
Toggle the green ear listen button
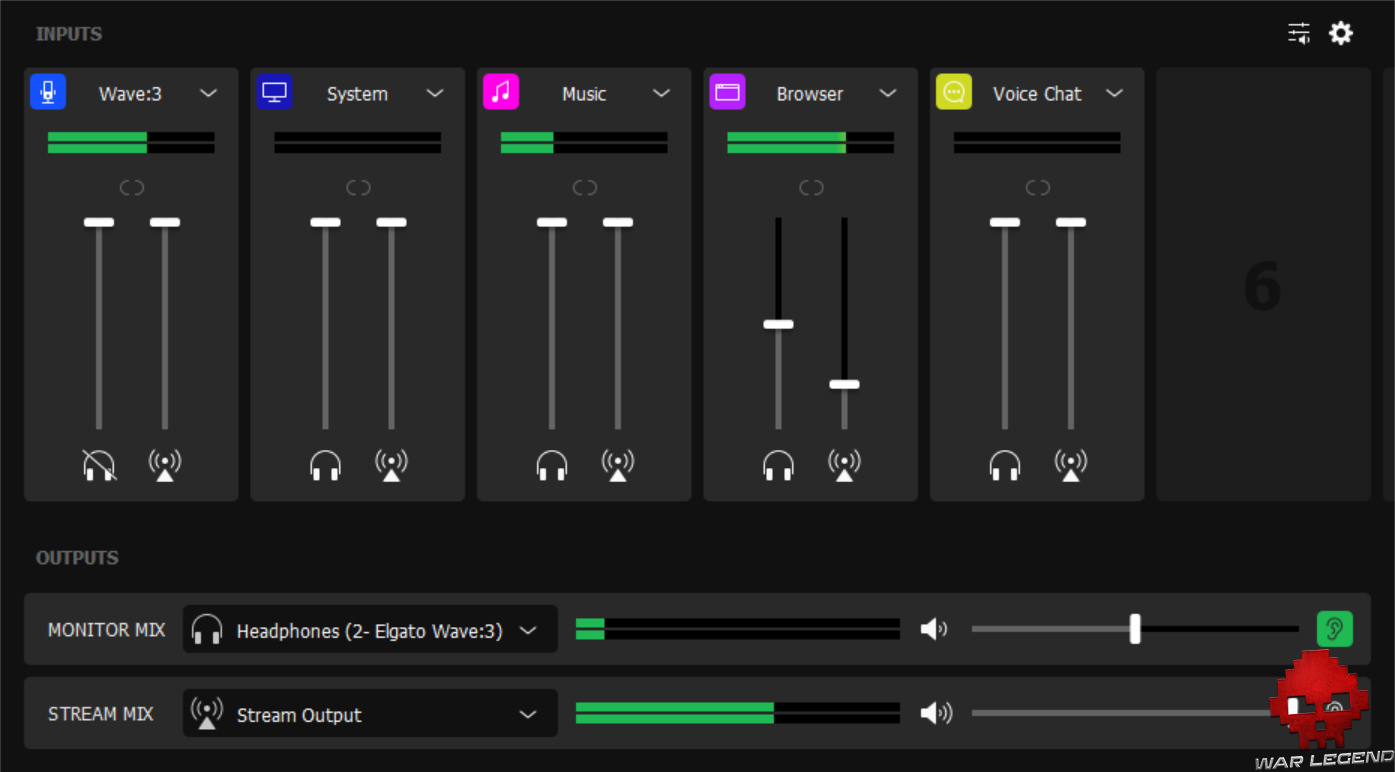1334,629
